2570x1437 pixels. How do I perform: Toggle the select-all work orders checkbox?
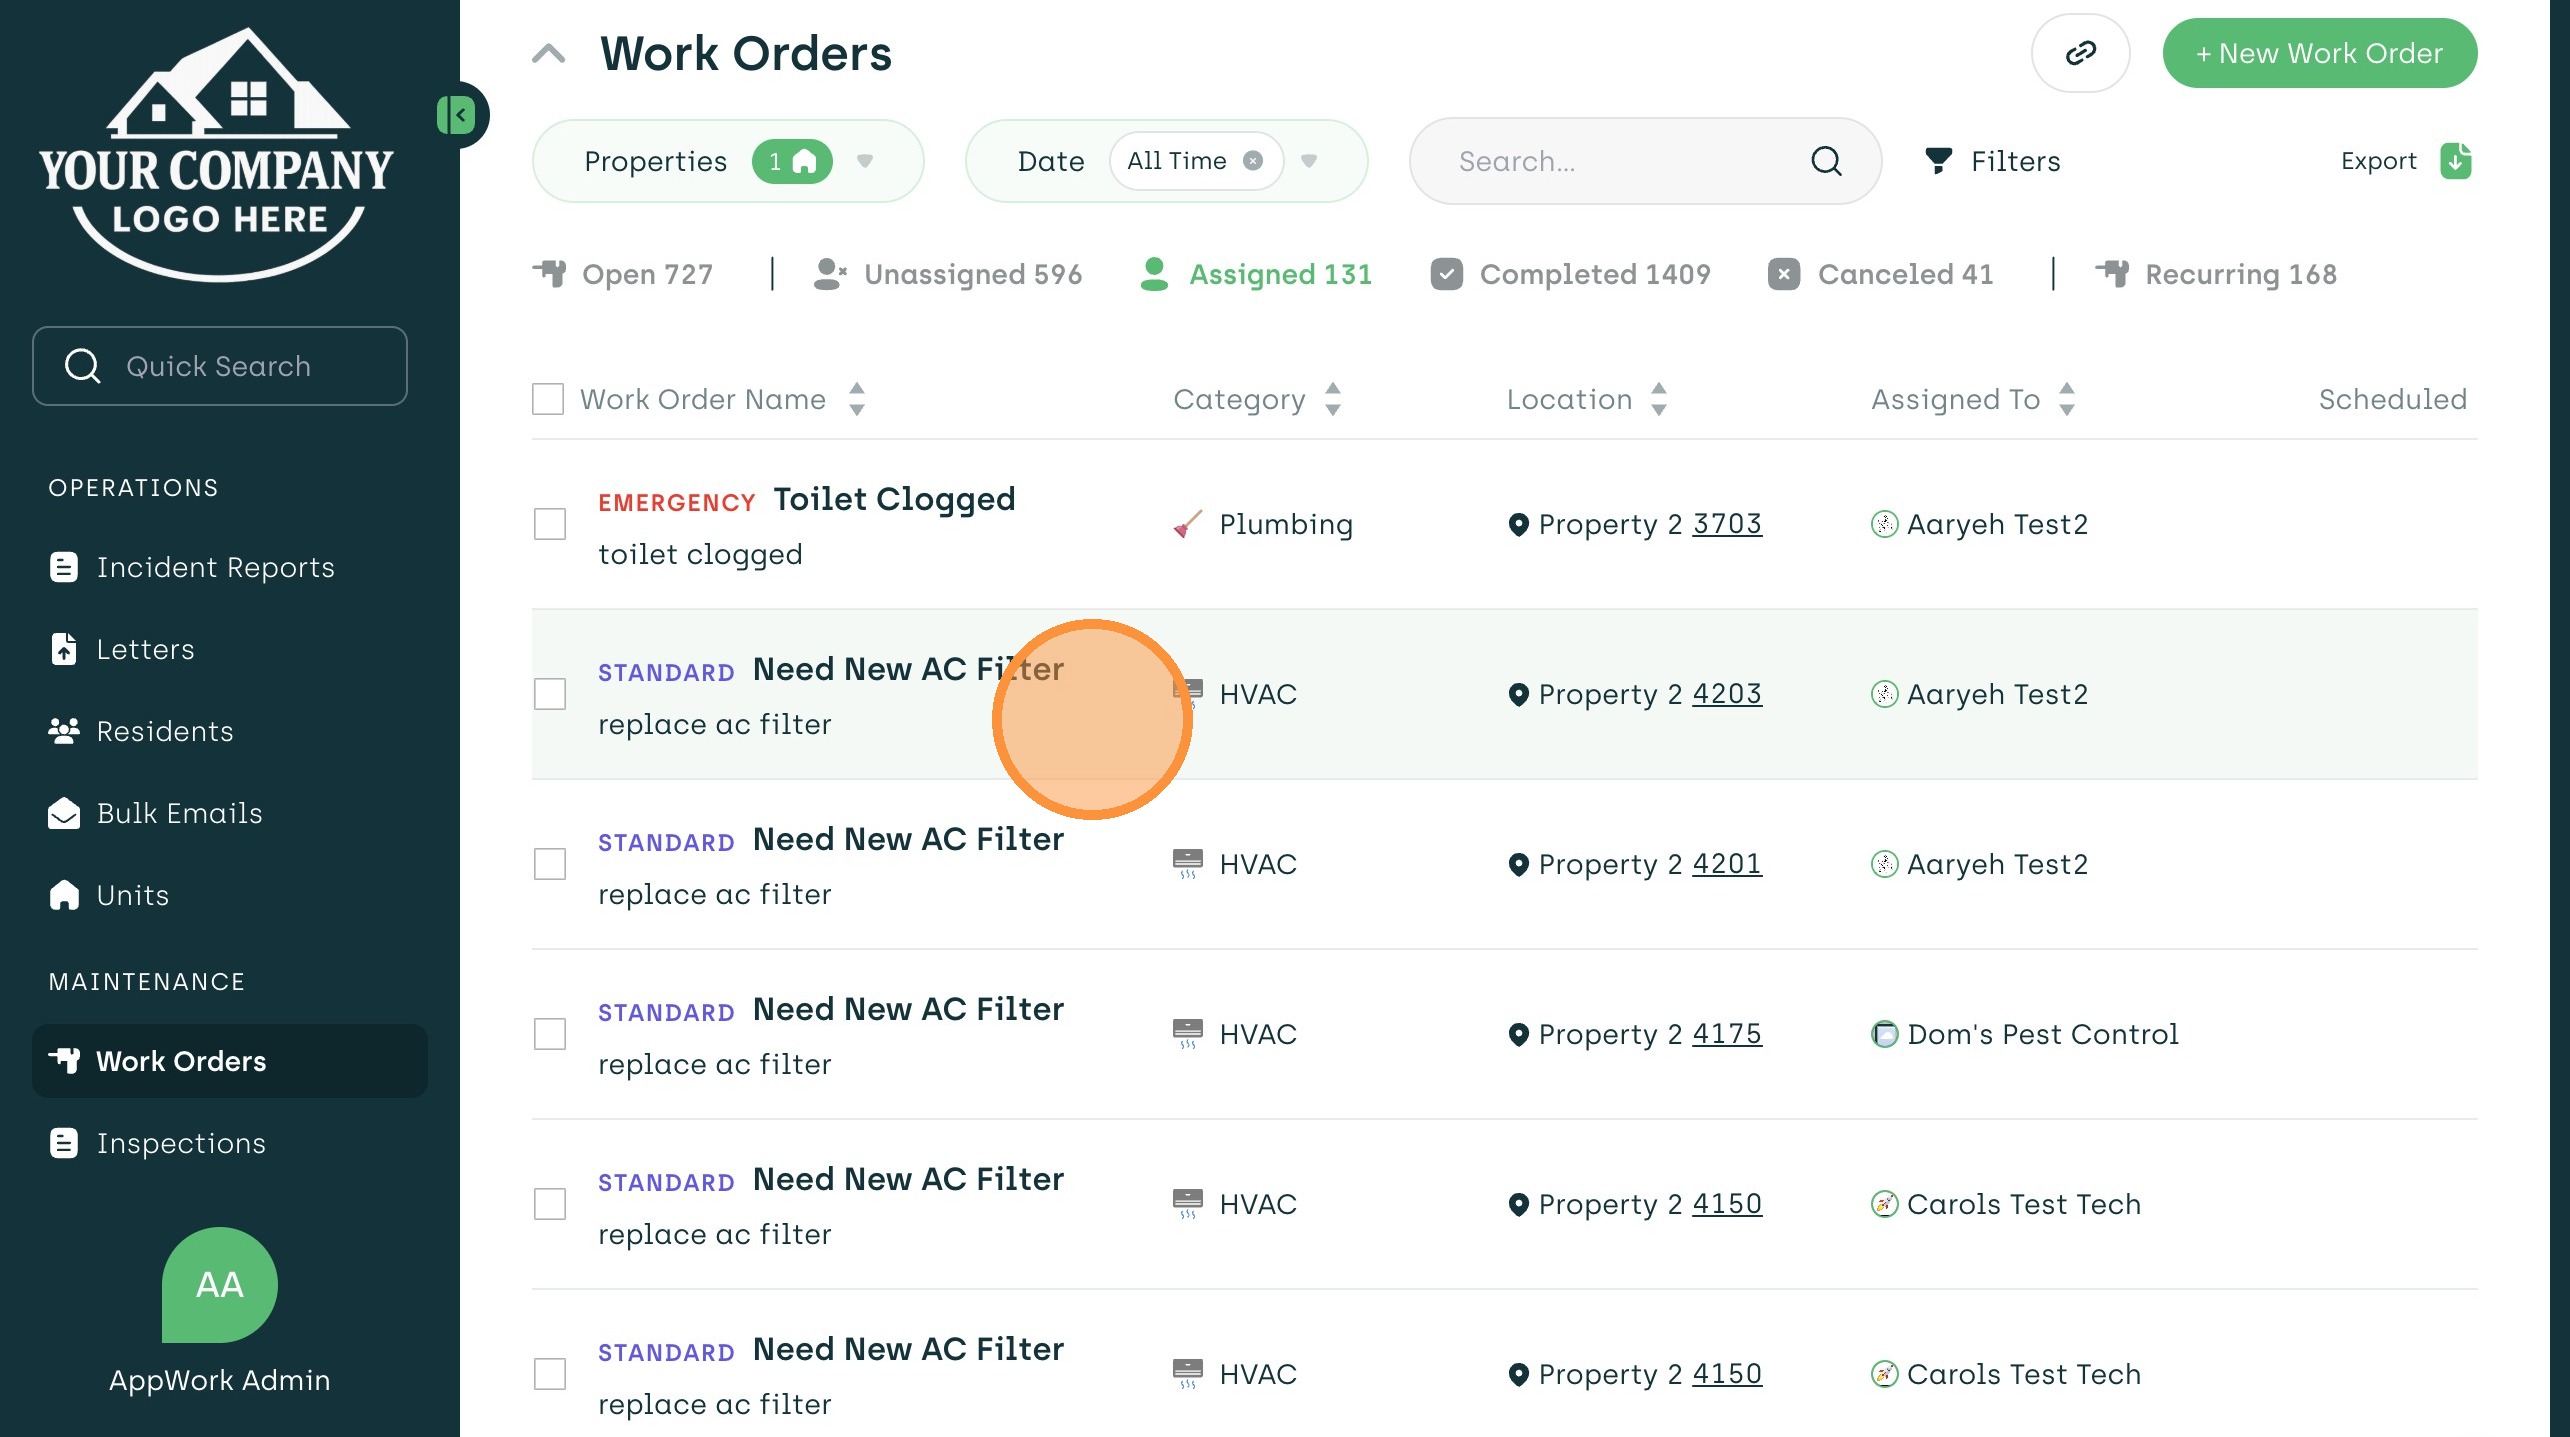(548, 399)
